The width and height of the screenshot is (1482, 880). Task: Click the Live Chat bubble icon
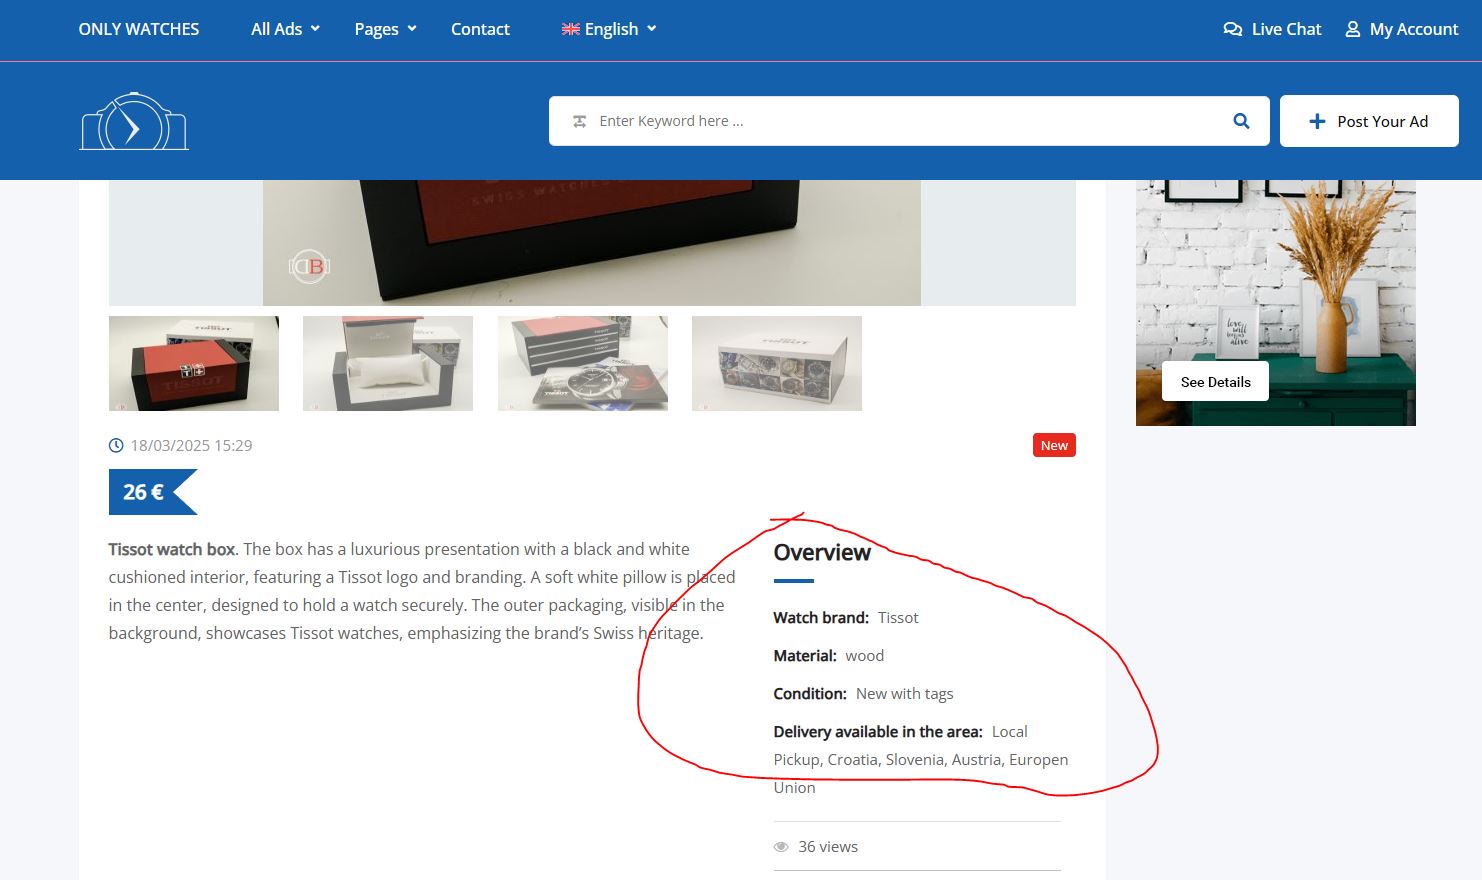pos(1232,29)
